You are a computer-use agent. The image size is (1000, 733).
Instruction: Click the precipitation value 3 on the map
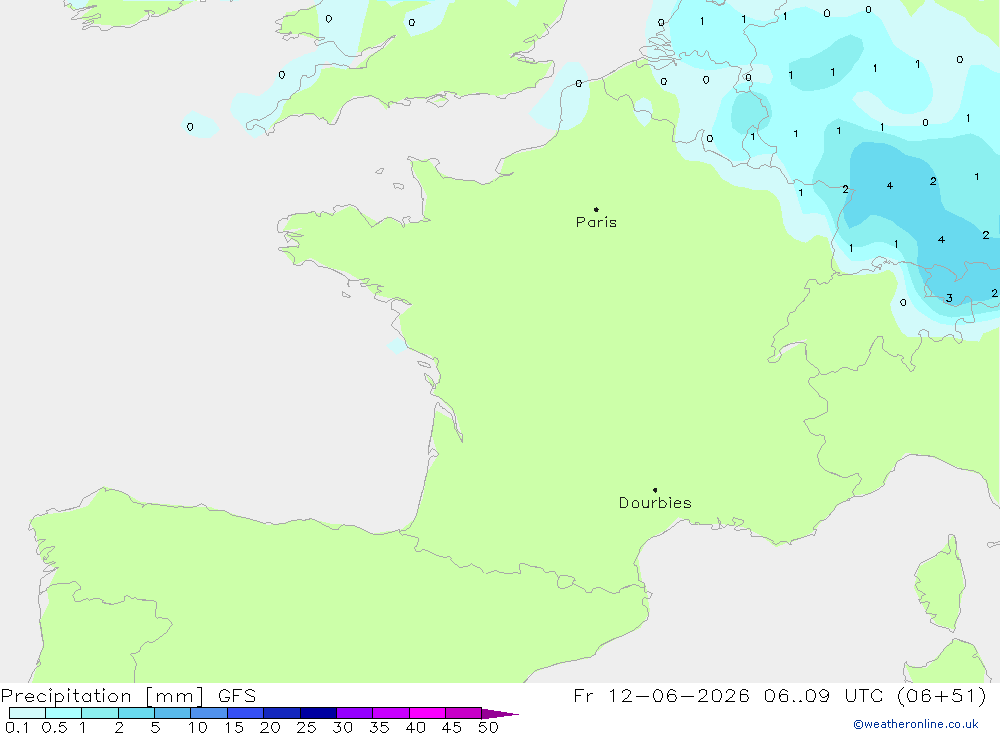click(949, 298)
